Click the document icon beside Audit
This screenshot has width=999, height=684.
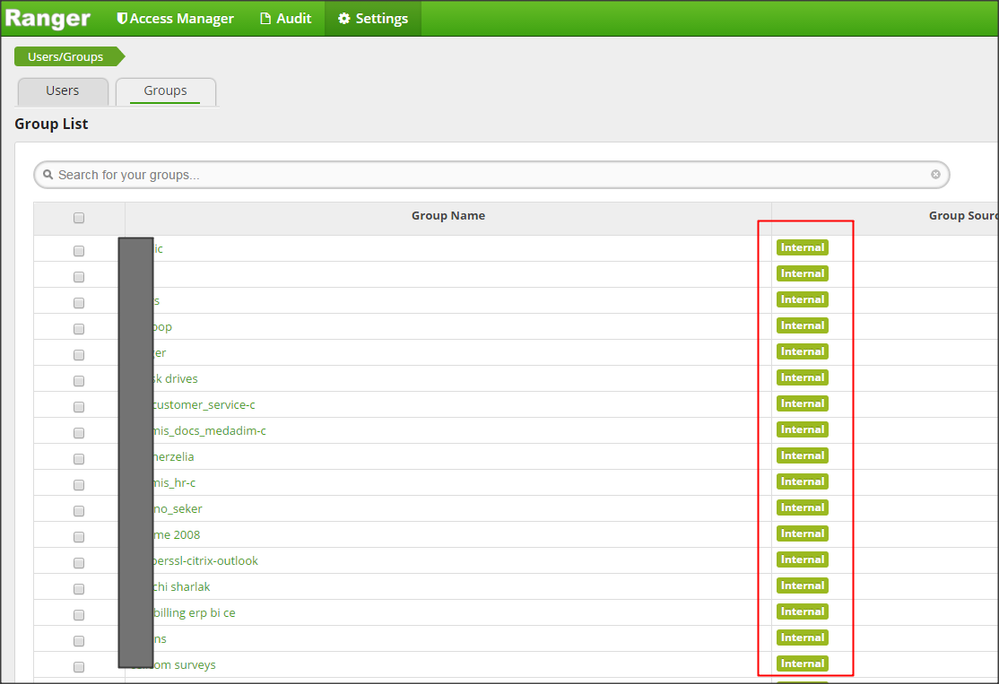pyautogui.click(x=266, y=18)
